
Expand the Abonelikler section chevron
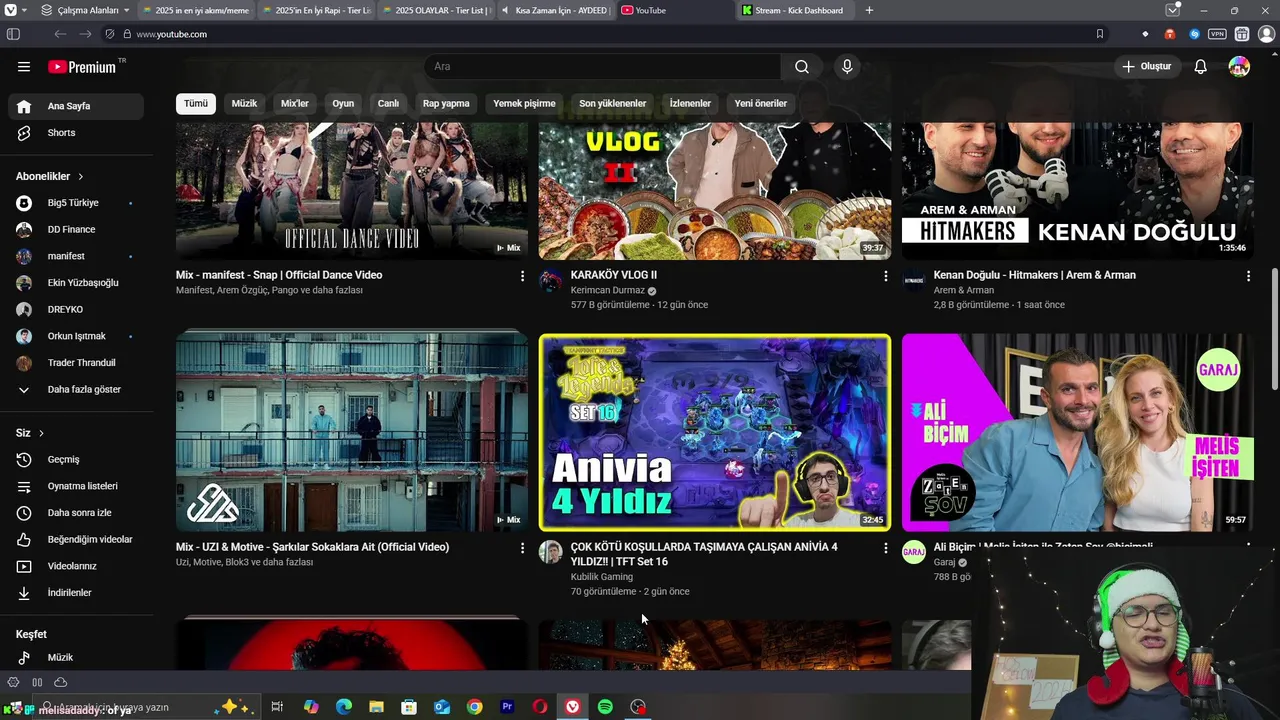tap(80, 177)
